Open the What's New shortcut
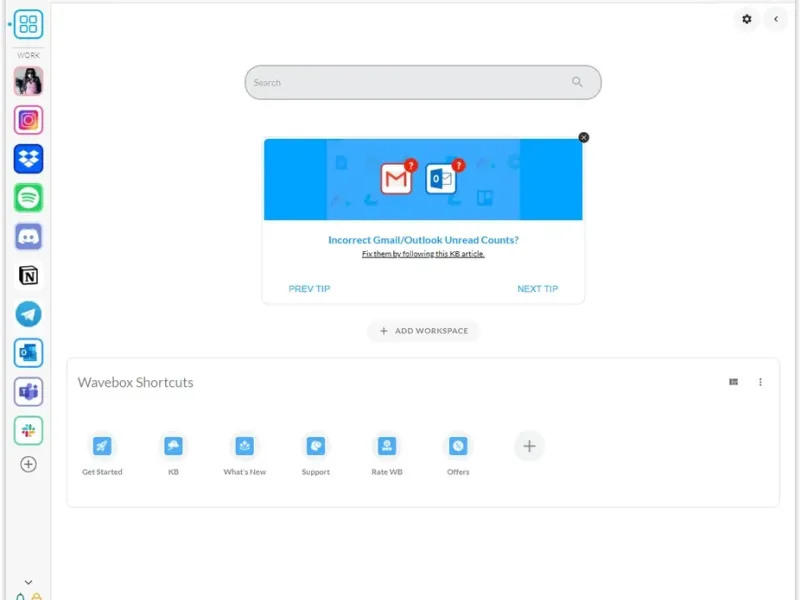 (244, 454)
